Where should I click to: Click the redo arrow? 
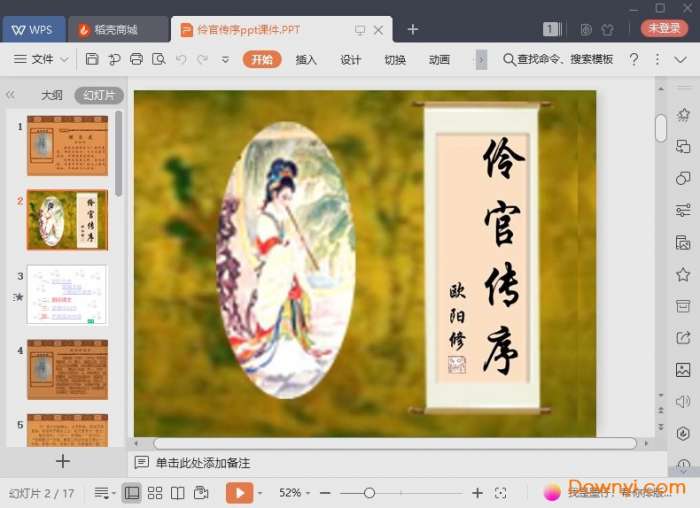click(203, 59)
